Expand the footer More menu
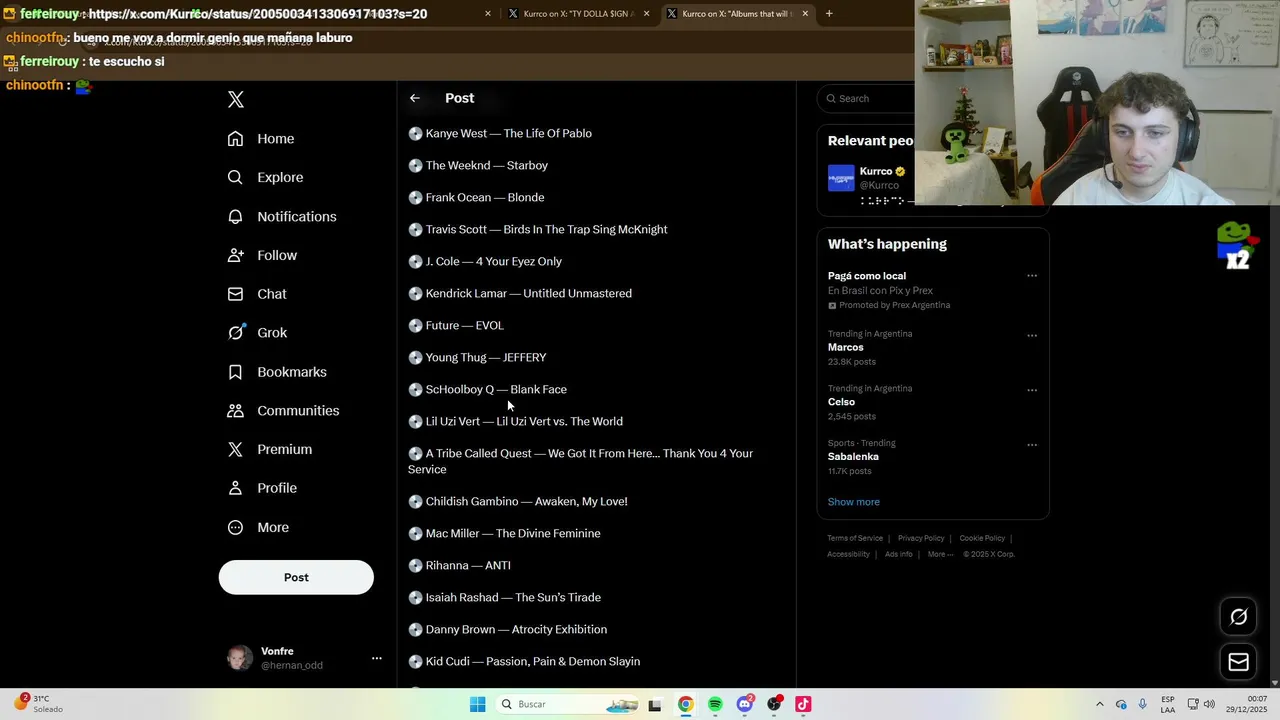The height and width of the screenshot is (720, 1280). pyautogui.click(x=940, y=554)
